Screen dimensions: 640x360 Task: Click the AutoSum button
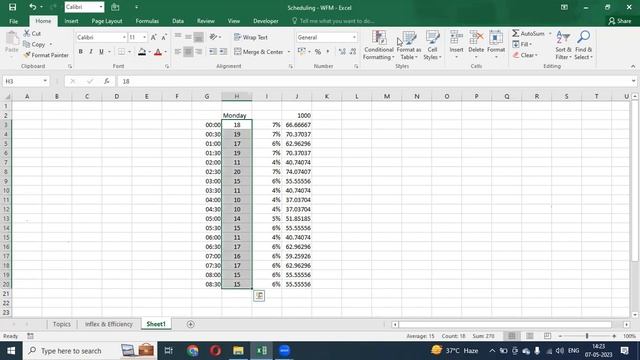529,33
